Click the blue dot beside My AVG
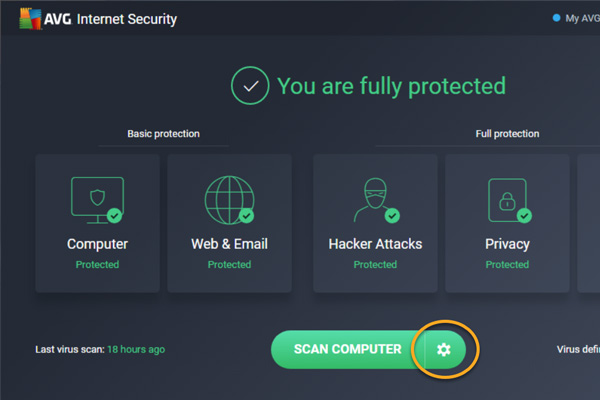 556,18
